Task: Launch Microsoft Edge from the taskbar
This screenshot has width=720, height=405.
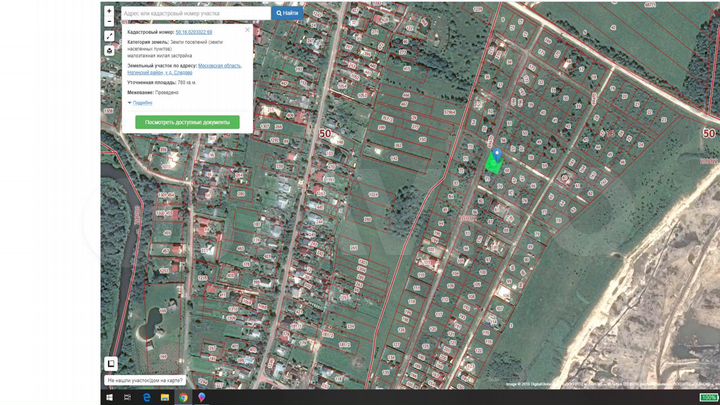Action: click(x=146, y=397)
